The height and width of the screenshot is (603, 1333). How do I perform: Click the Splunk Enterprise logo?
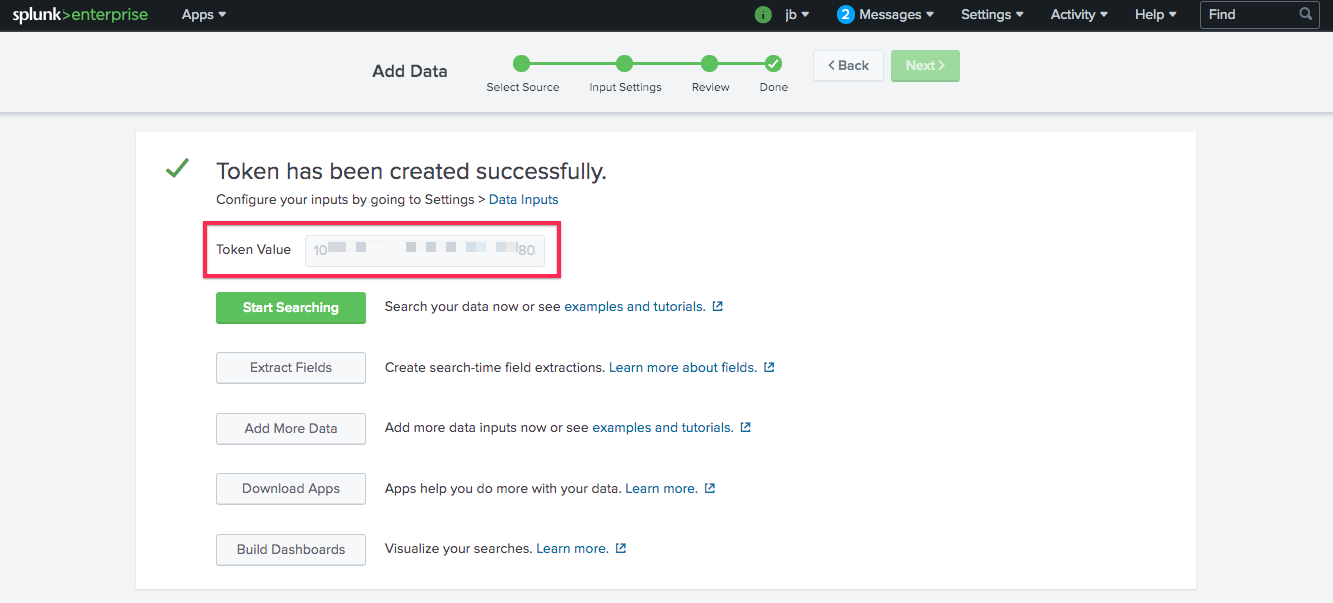click(x=80, y=15)
